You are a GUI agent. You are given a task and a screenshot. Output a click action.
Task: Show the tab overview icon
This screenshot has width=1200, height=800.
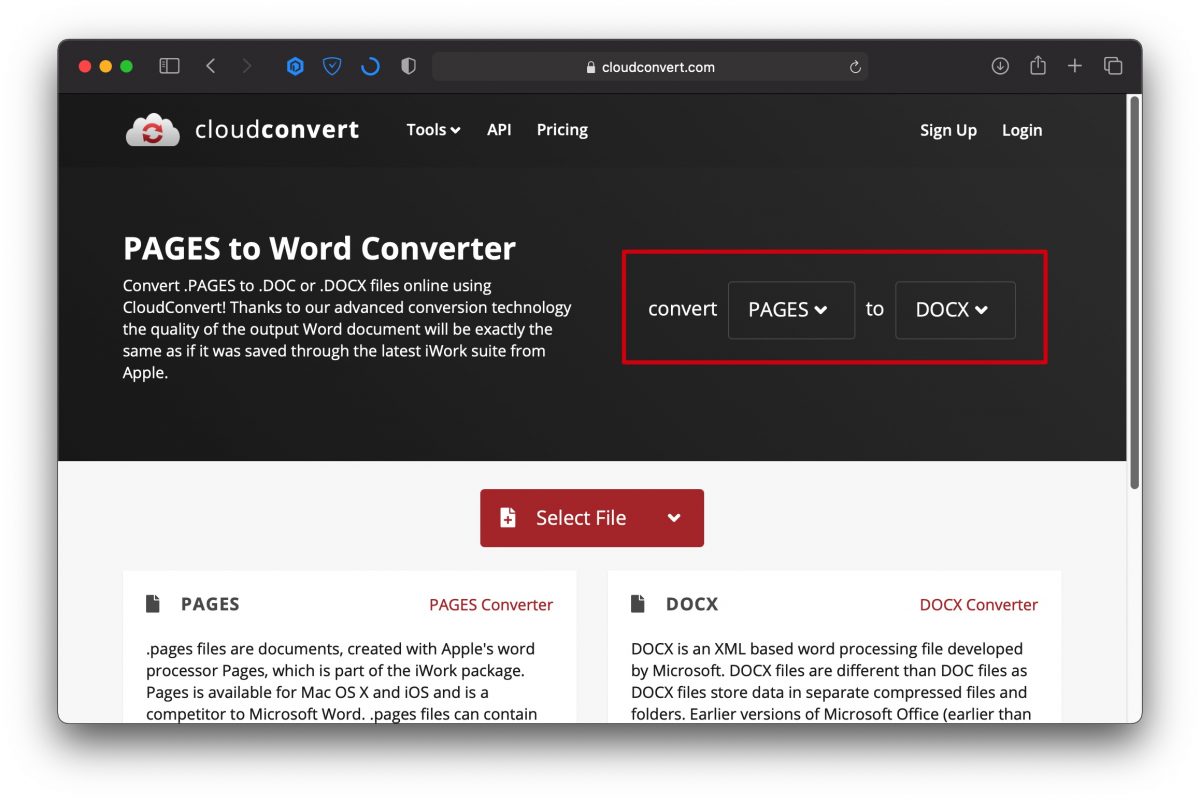1113,66
